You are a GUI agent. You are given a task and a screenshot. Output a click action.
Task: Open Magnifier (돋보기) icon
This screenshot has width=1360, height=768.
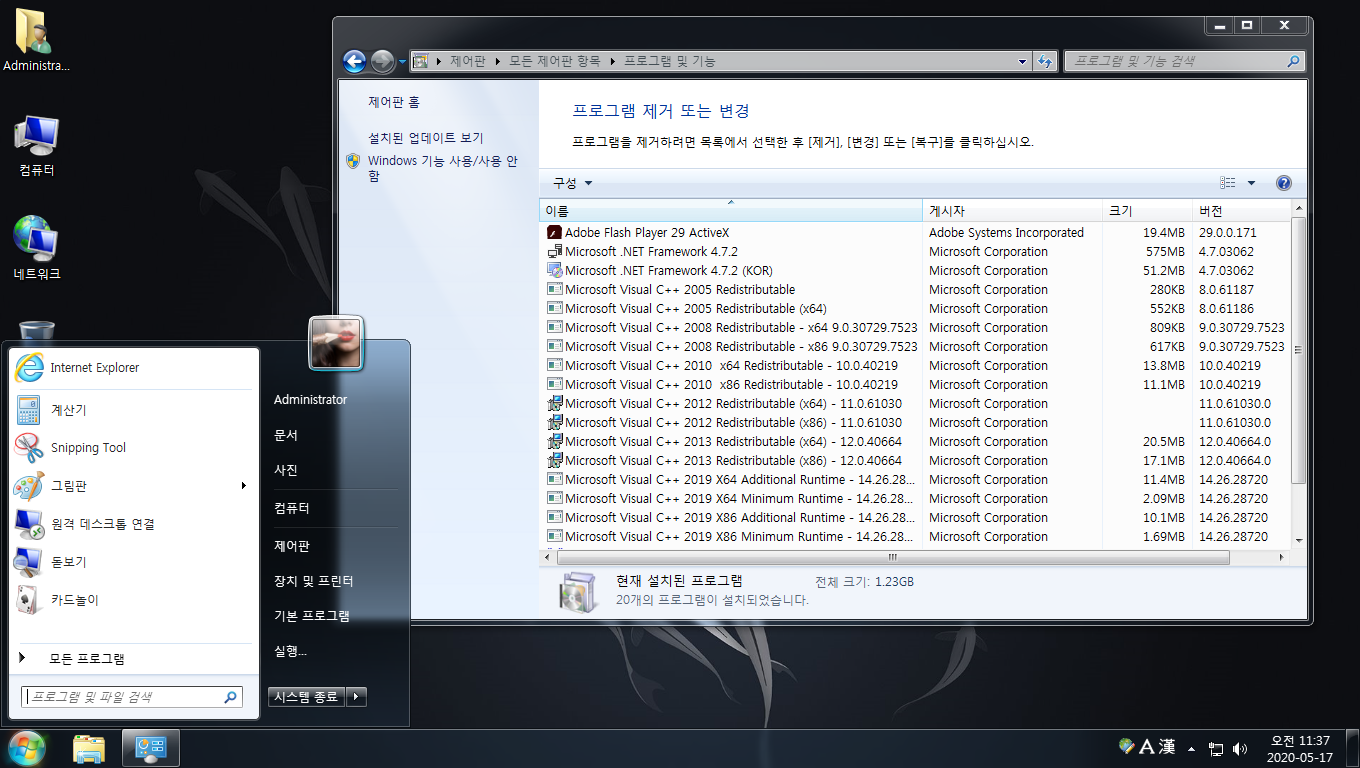tap(28, 562)
